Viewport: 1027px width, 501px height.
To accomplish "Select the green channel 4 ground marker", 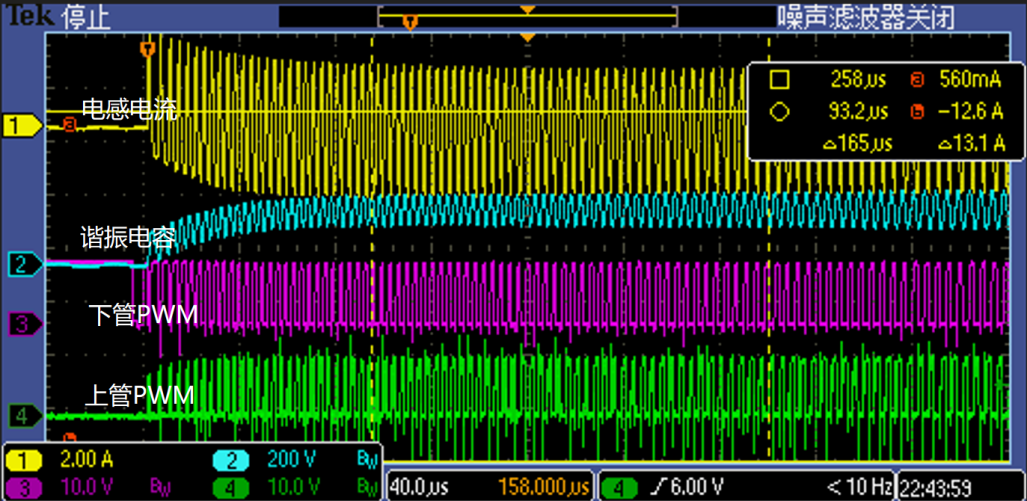I will point(25,415).
